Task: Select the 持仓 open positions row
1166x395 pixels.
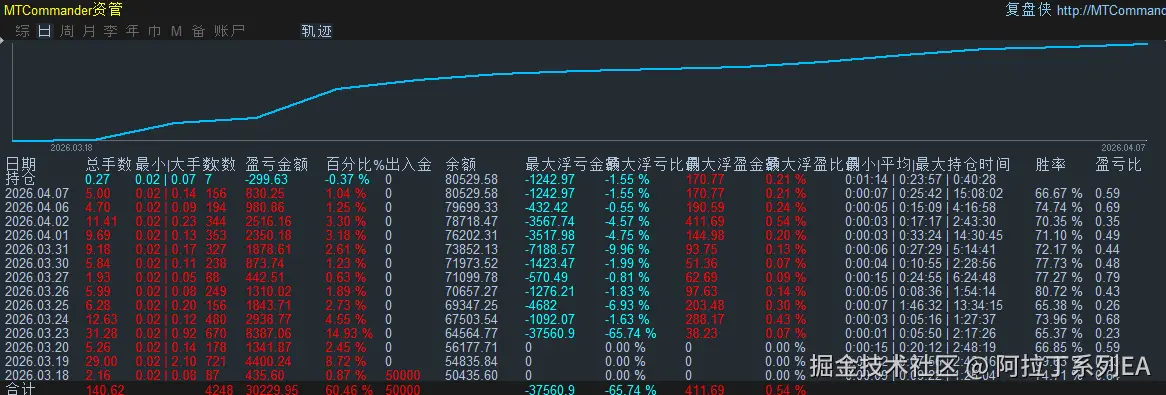Action: 582,179
